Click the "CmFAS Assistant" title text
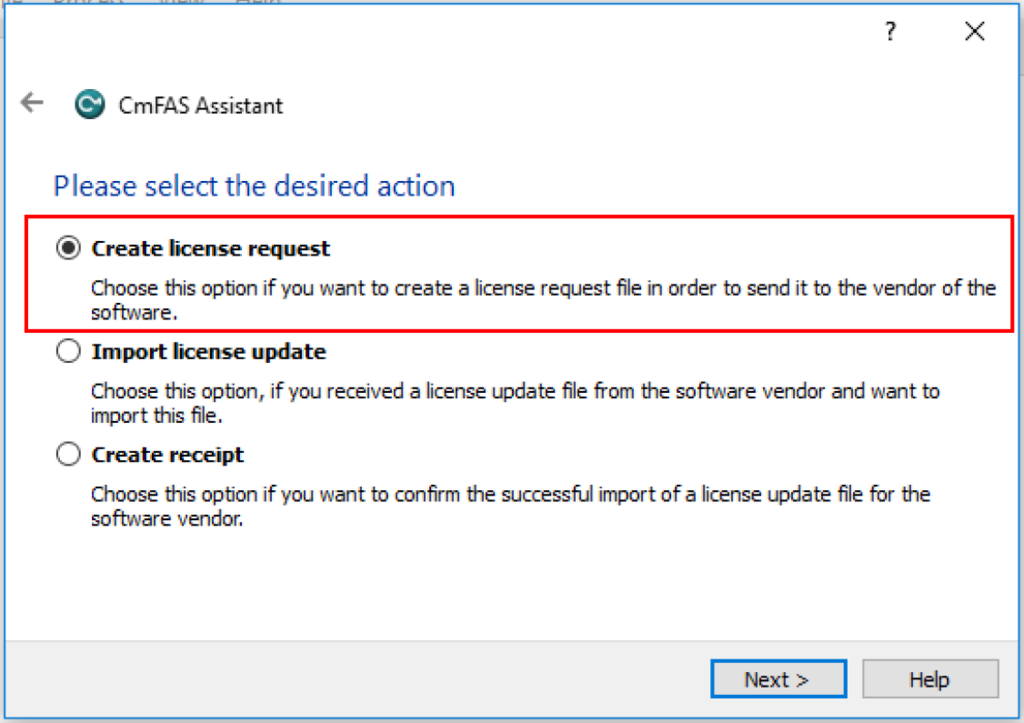 198,105
